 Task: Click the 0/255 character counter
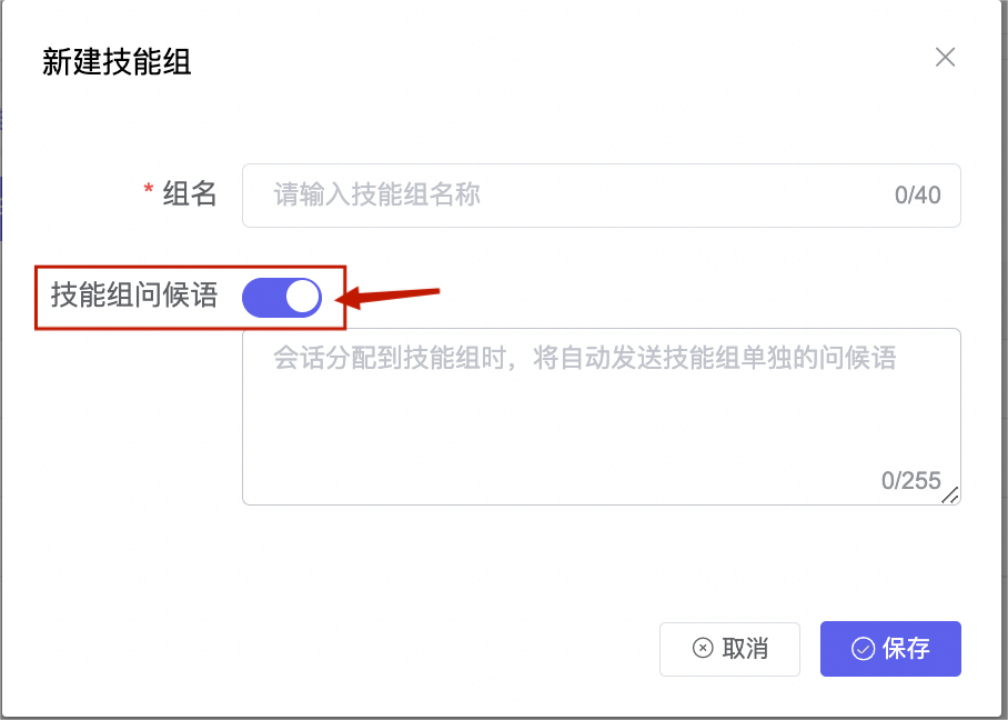pos(911,480)
